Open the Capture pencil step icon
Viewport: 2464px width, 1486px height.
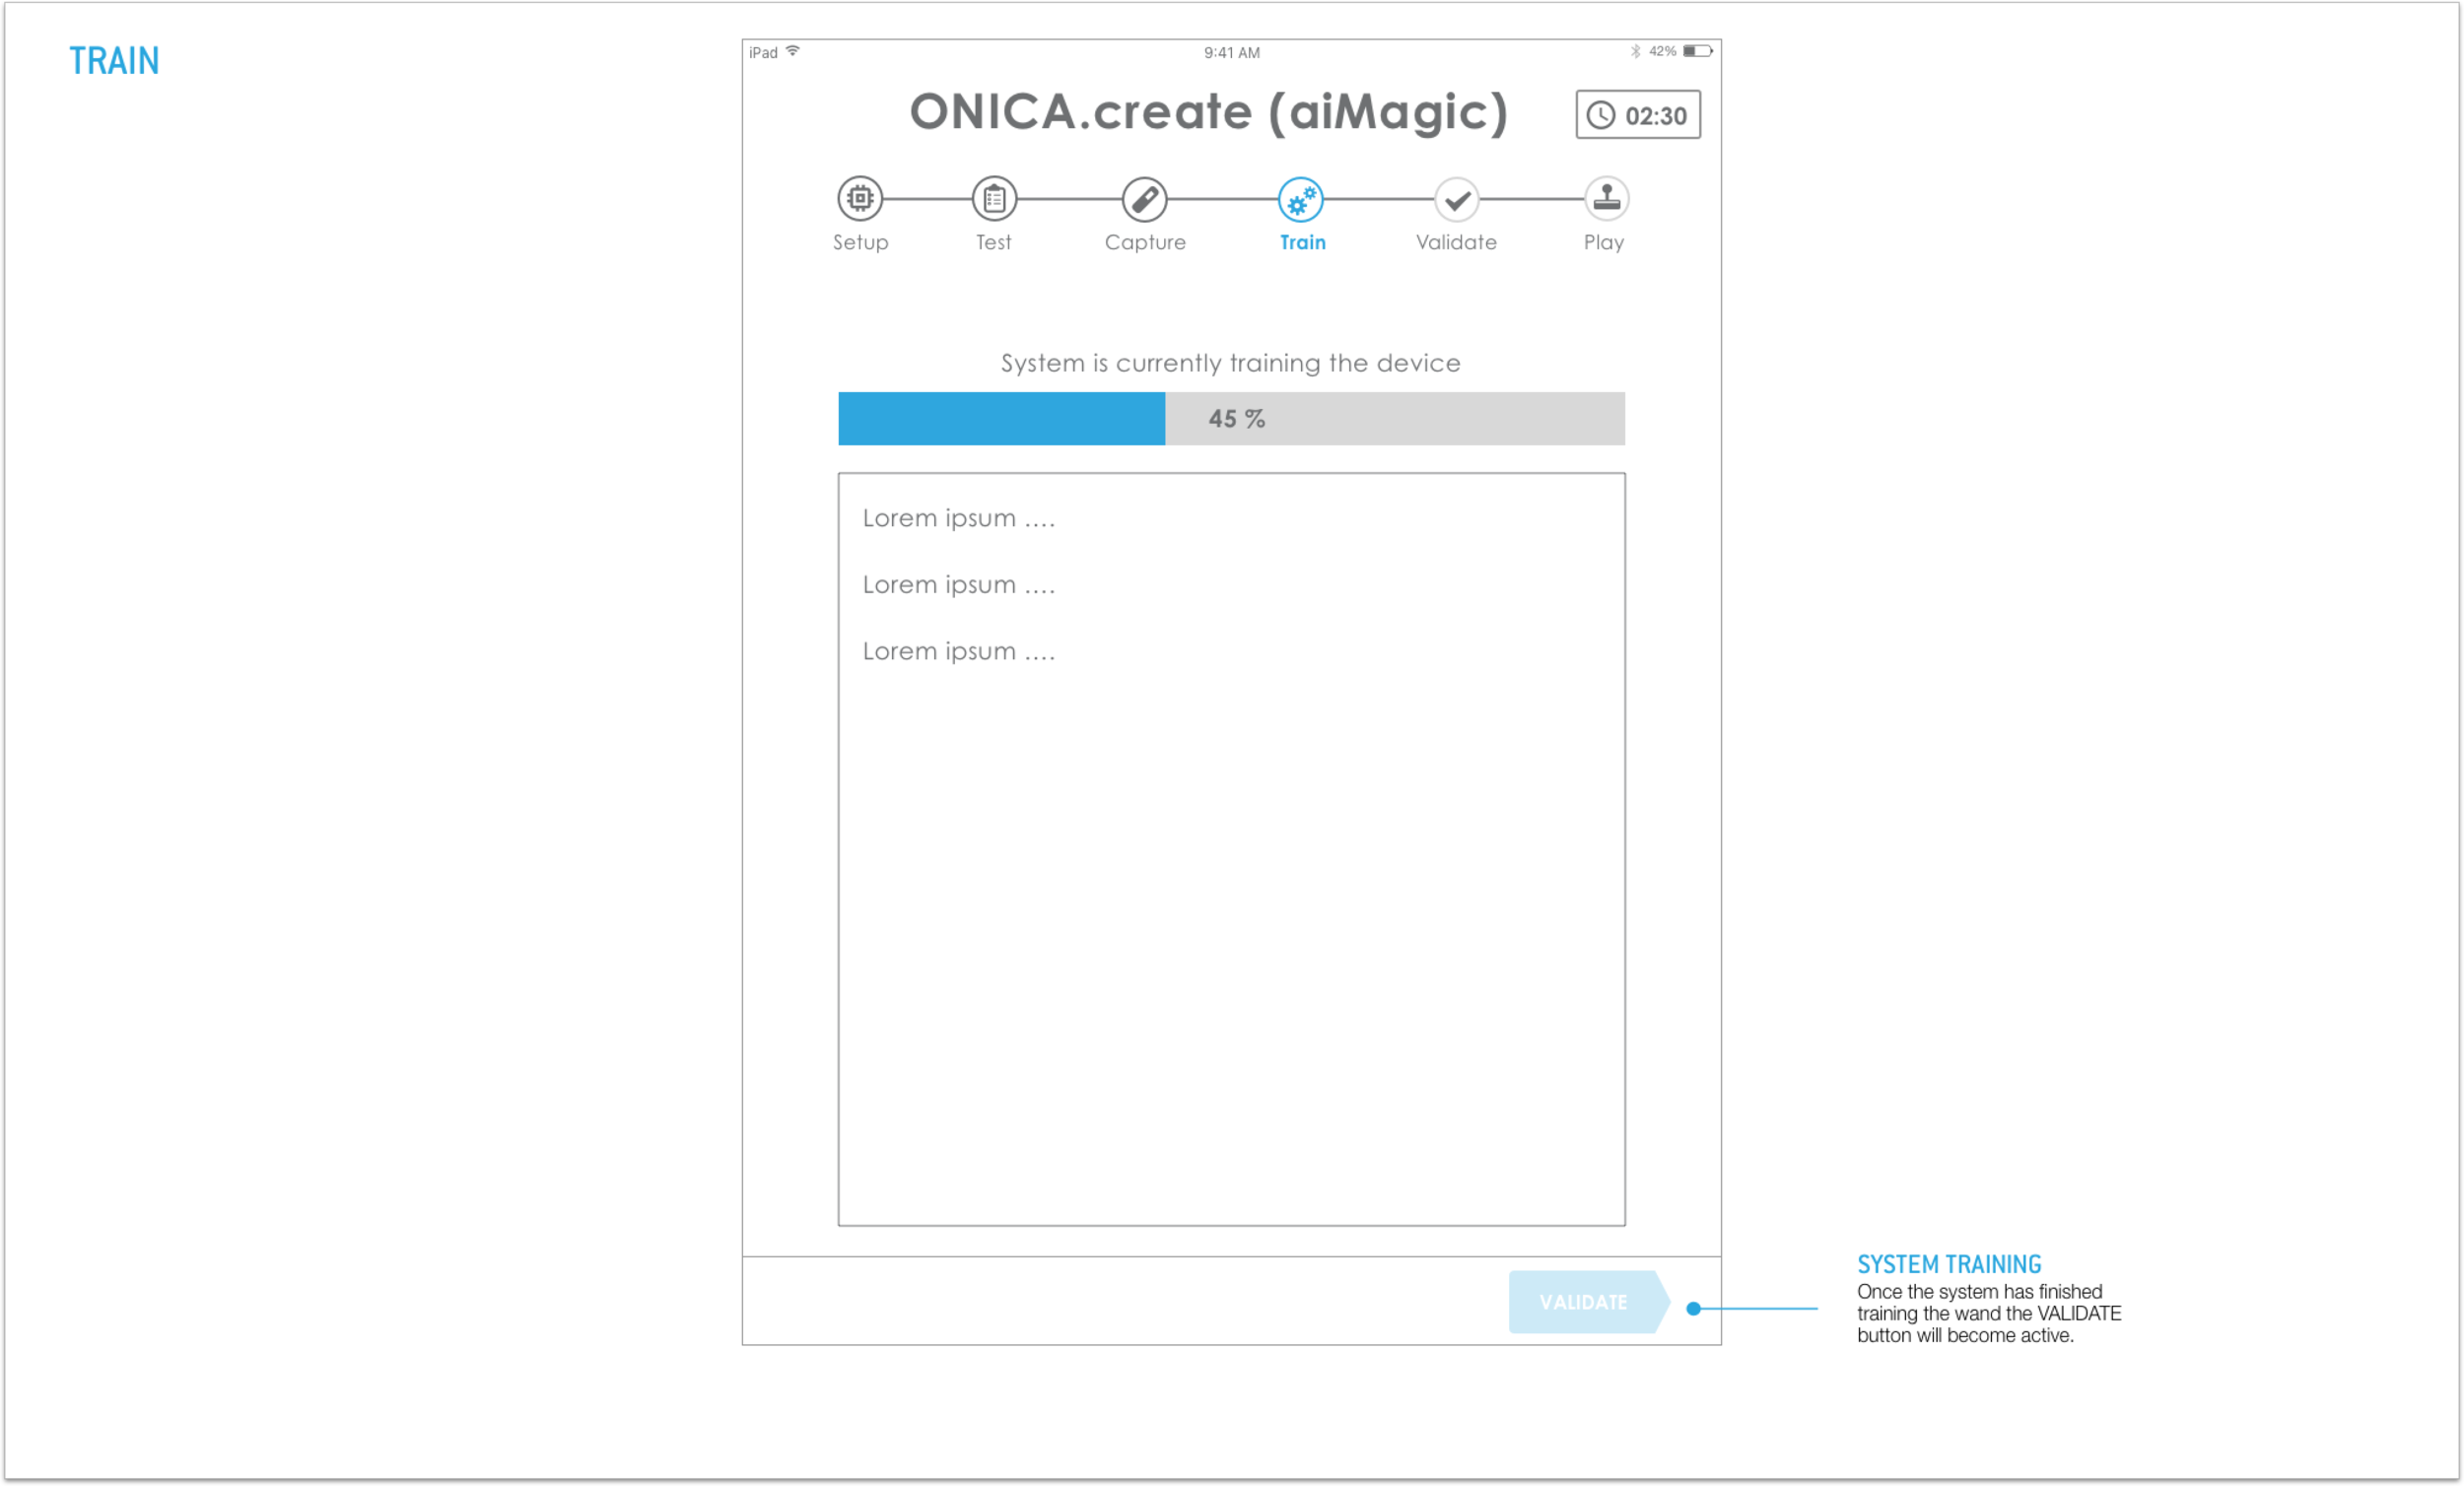(1144, 199)
